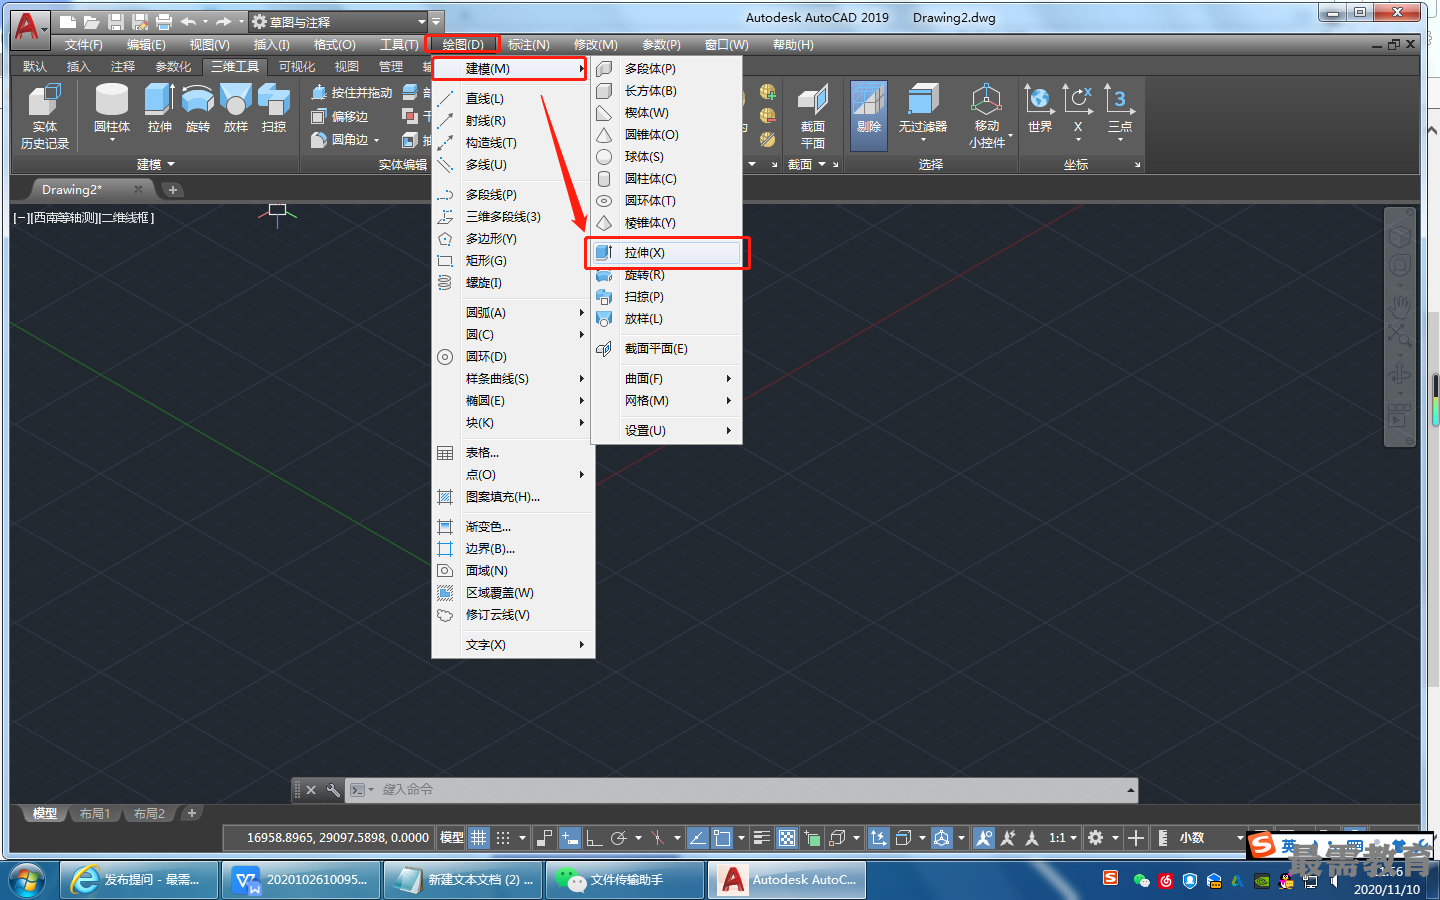The width and height of the screenshot is (1440, 900).
Task: Switch to the 布局1 layout tab
Action: tap(95, 814)
